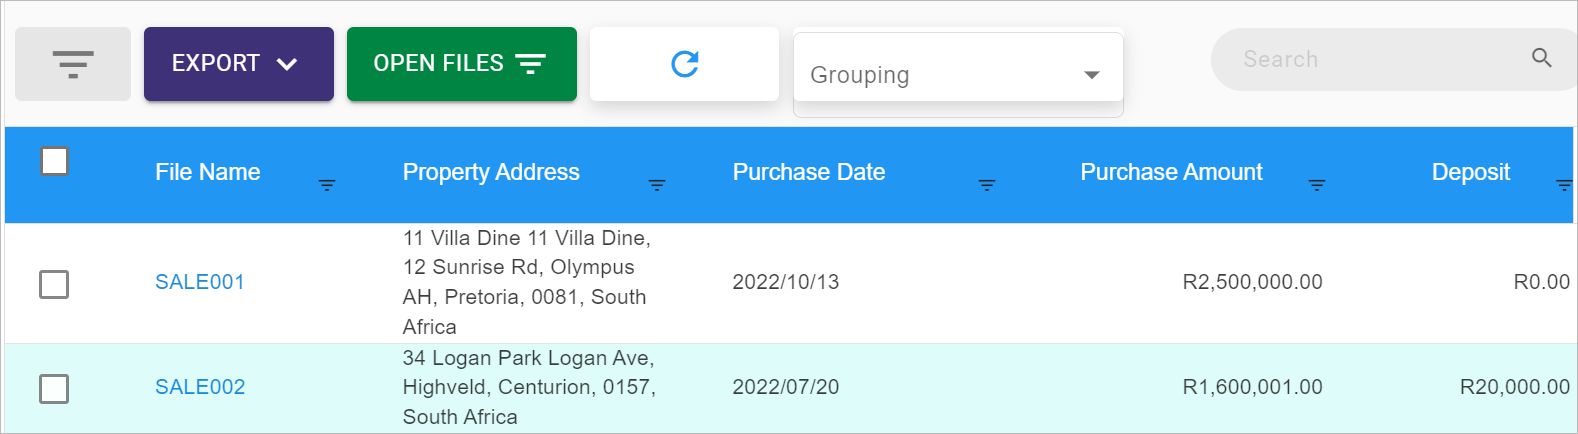The height and width of the screenshot is (434, 1578).
Task: Click the blue refresh icon
Action: point(685,64)
